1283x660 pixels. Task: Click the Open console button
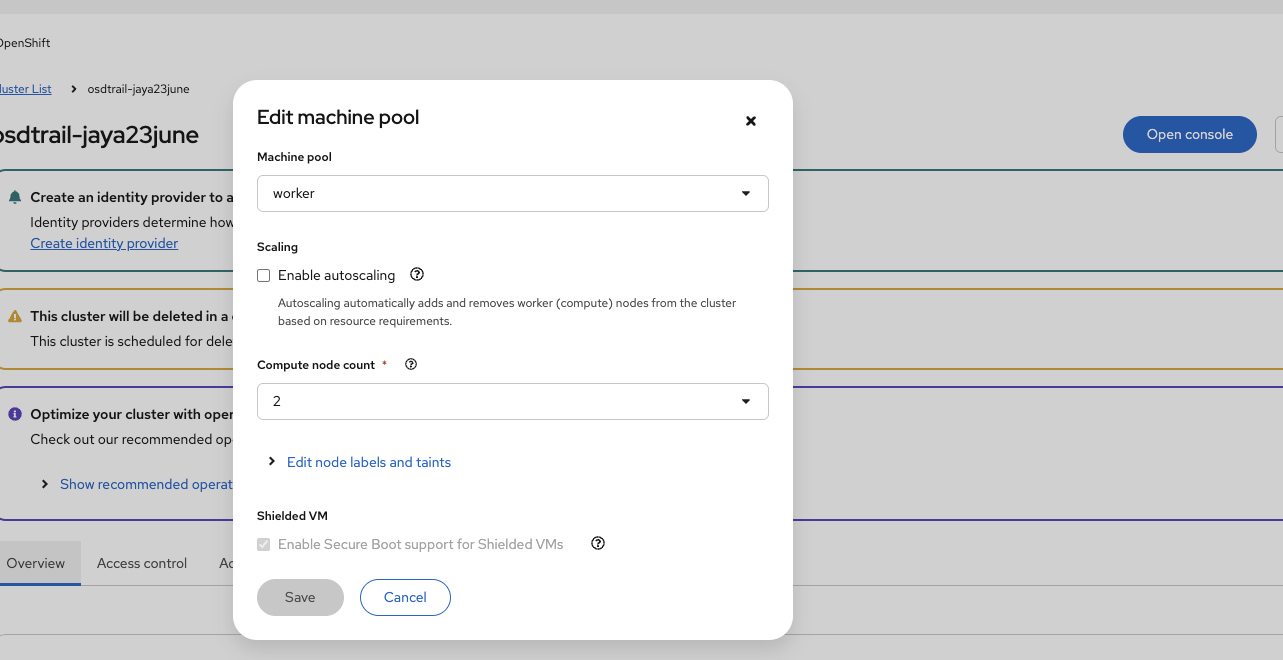[x=1189, y=135]
